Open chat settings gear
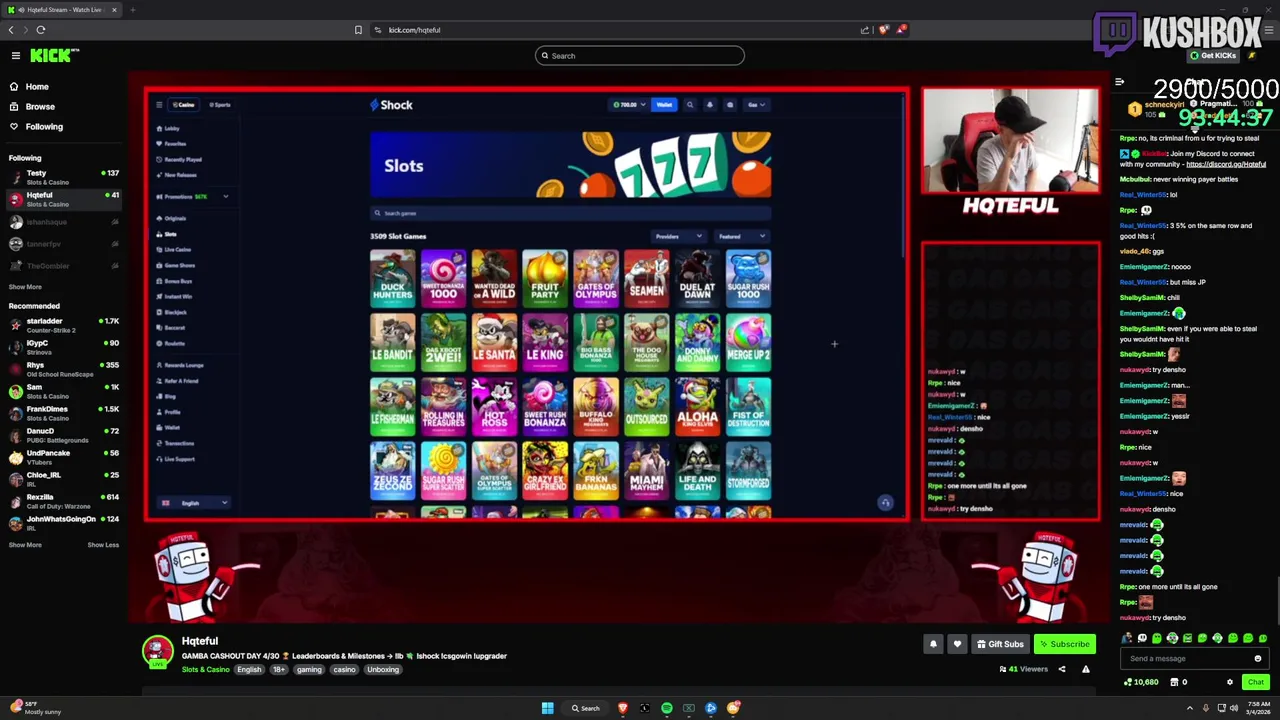This screenshot has width=1280, height=720. [x=1230, y=682]
